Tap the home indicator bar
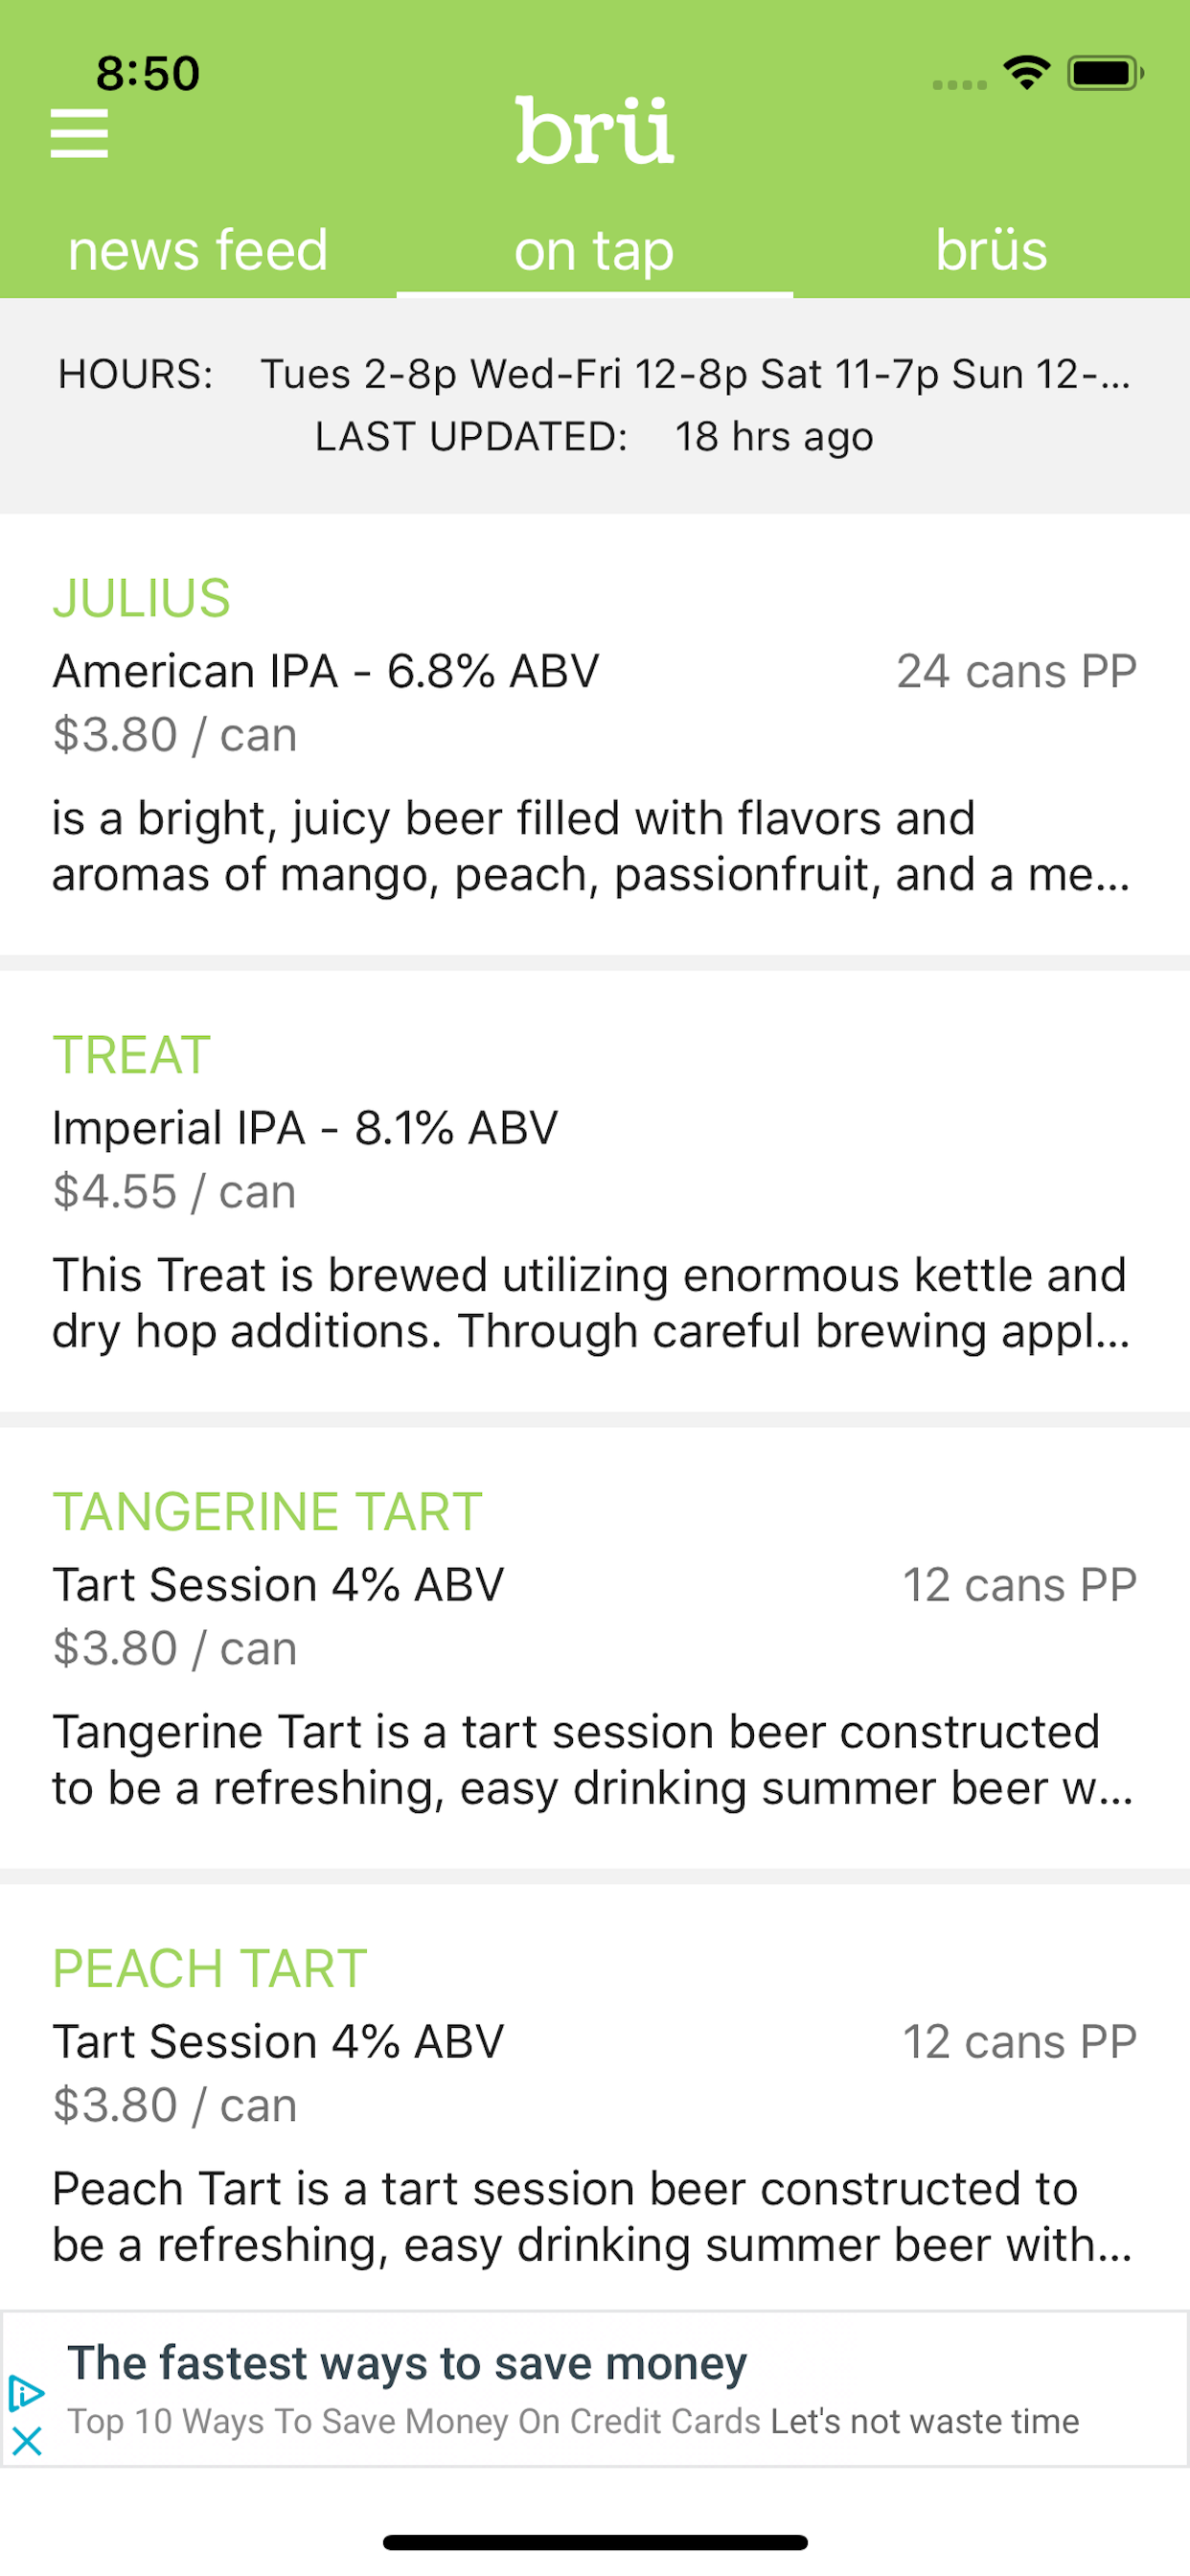1190x2576 pixels. (595, 2542)
